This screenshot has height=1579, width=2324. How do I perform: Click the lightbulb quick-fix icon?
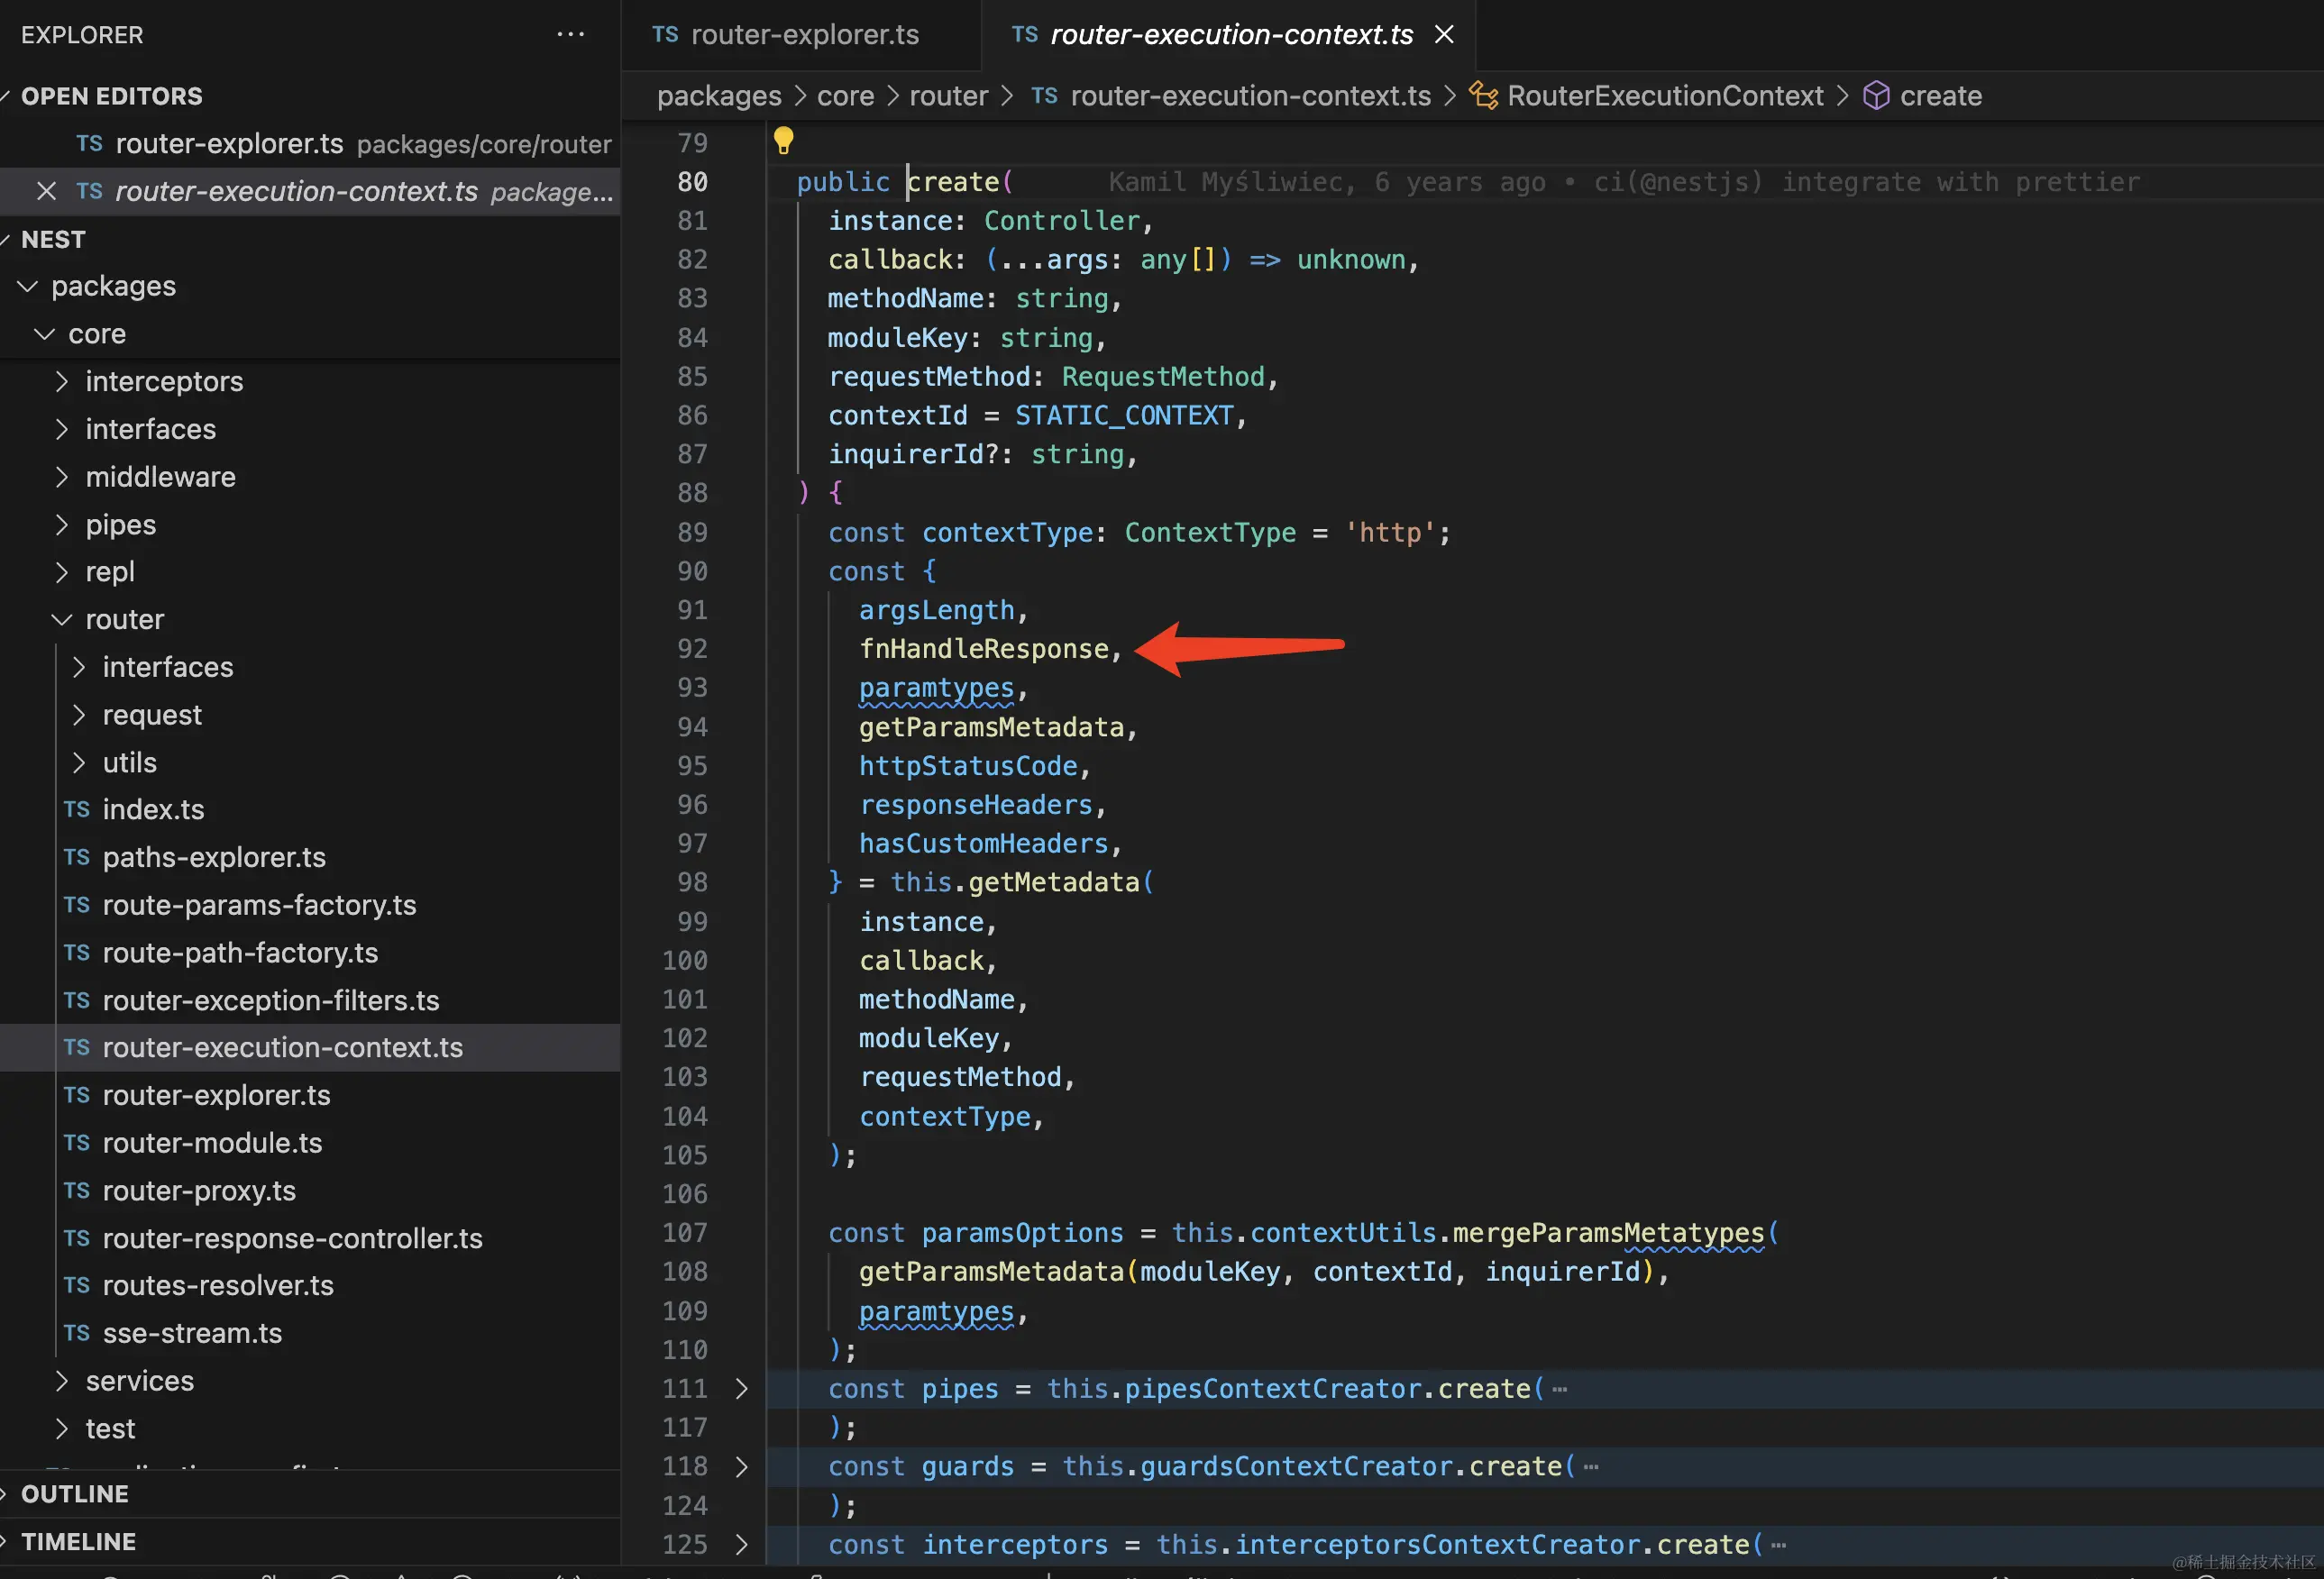coord(783,140)
